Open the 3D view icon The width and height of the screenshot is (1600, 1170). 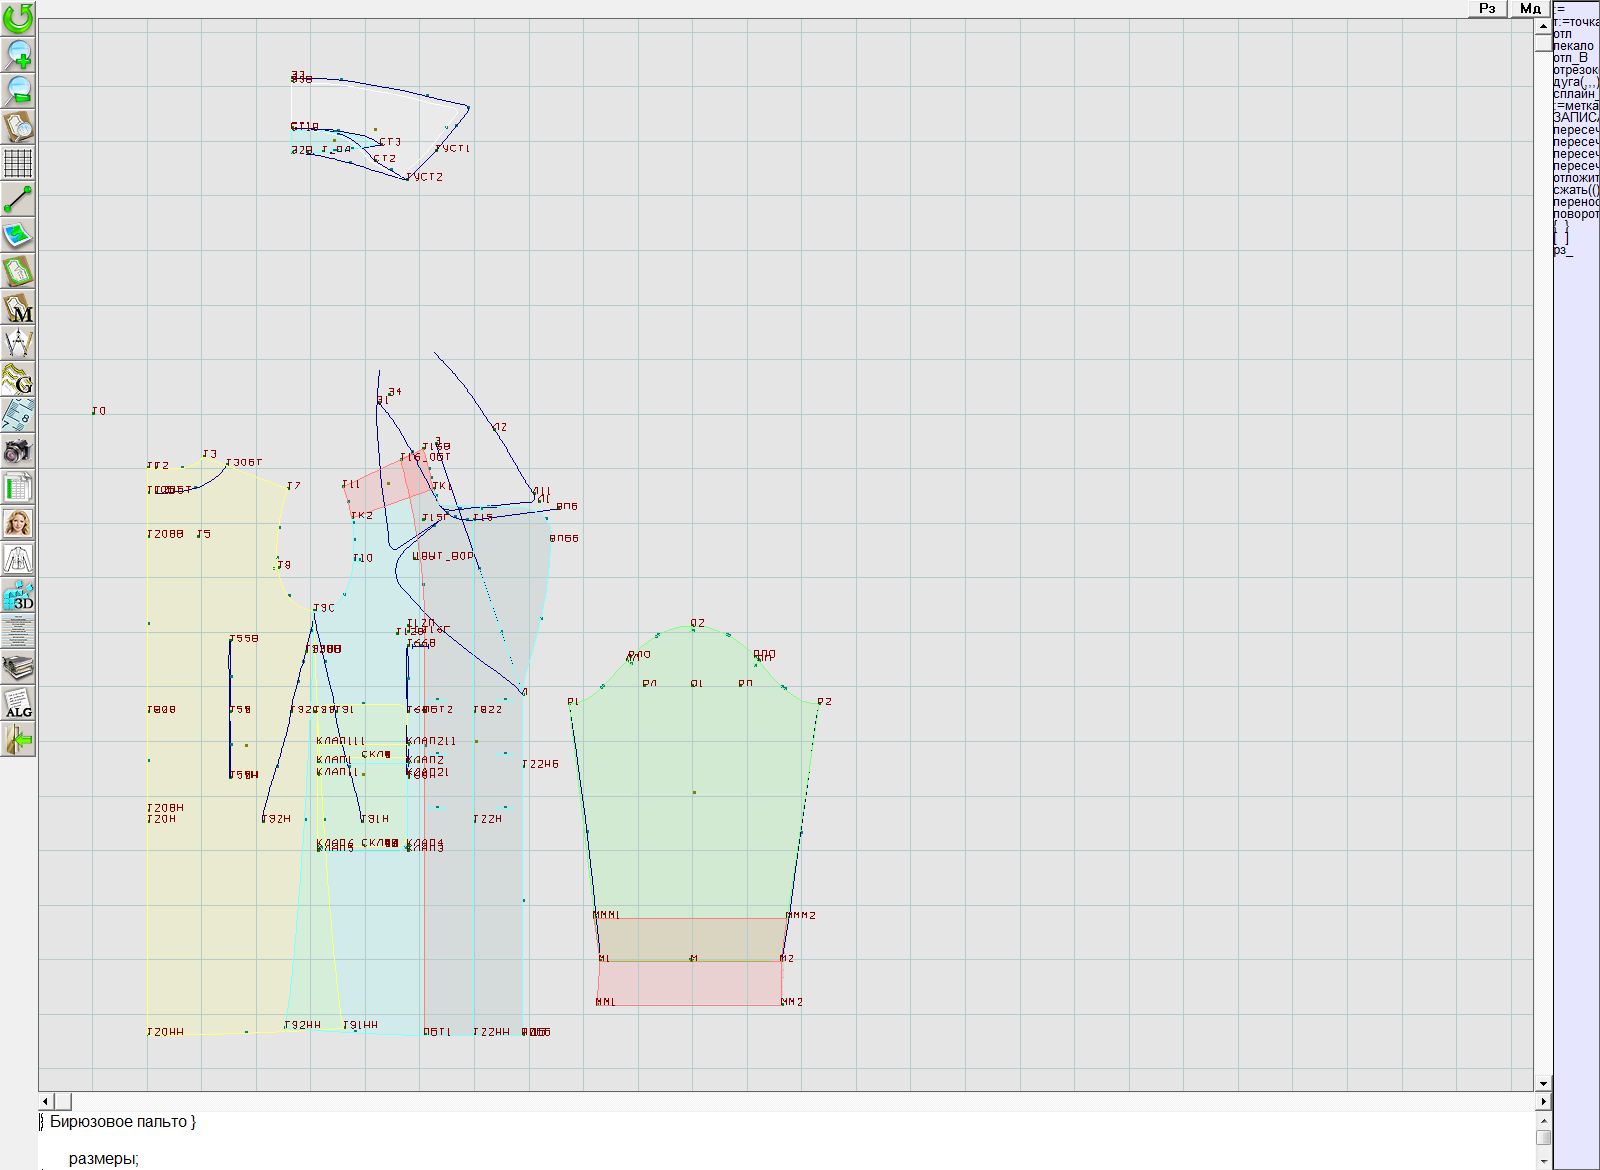[18, 596]
